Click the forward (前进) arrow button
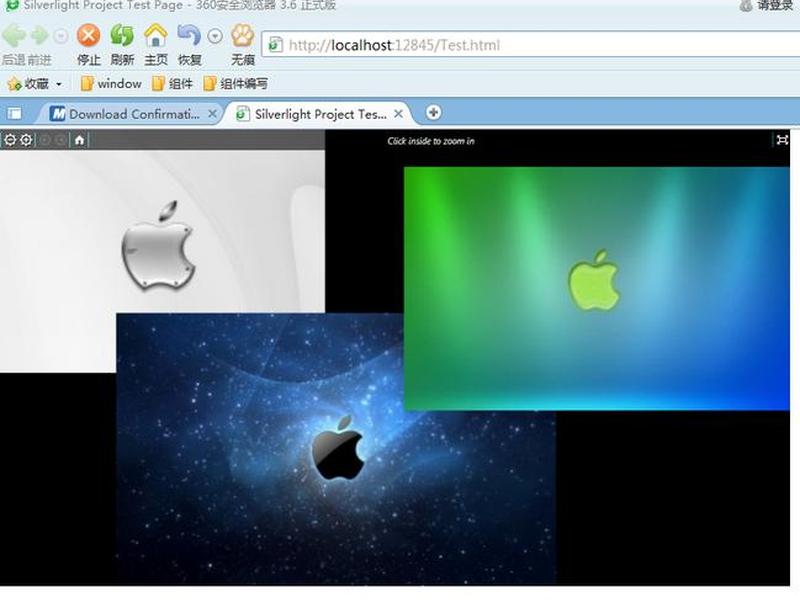Viewport: 800px width, 600px height. (x=39, y=36)
